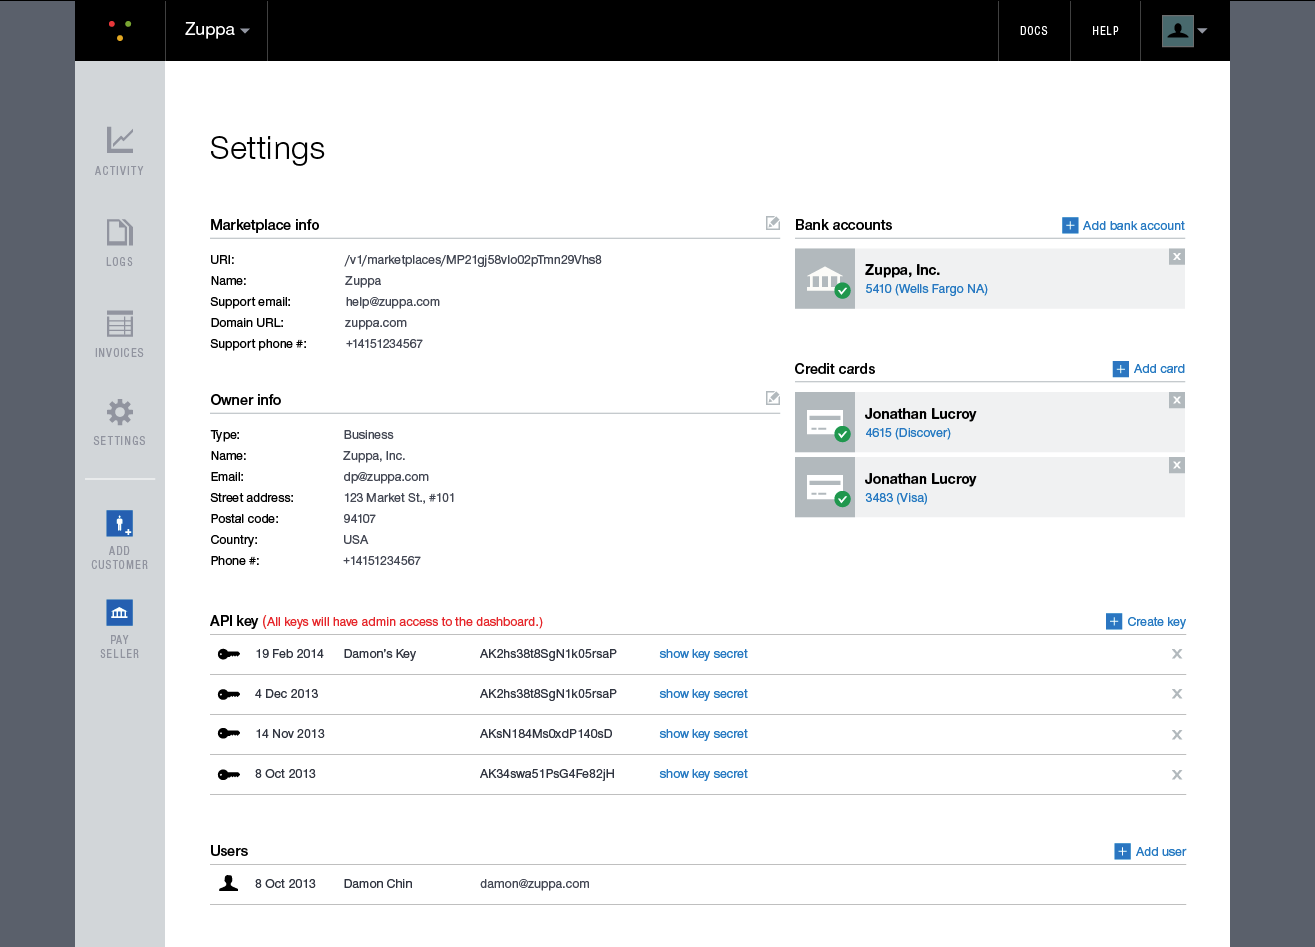Viewport: 1315px width, 947px height.
Task: Click the AK34swa51PsG4Fe82jH key value
Action: click(x=547, y=774)
